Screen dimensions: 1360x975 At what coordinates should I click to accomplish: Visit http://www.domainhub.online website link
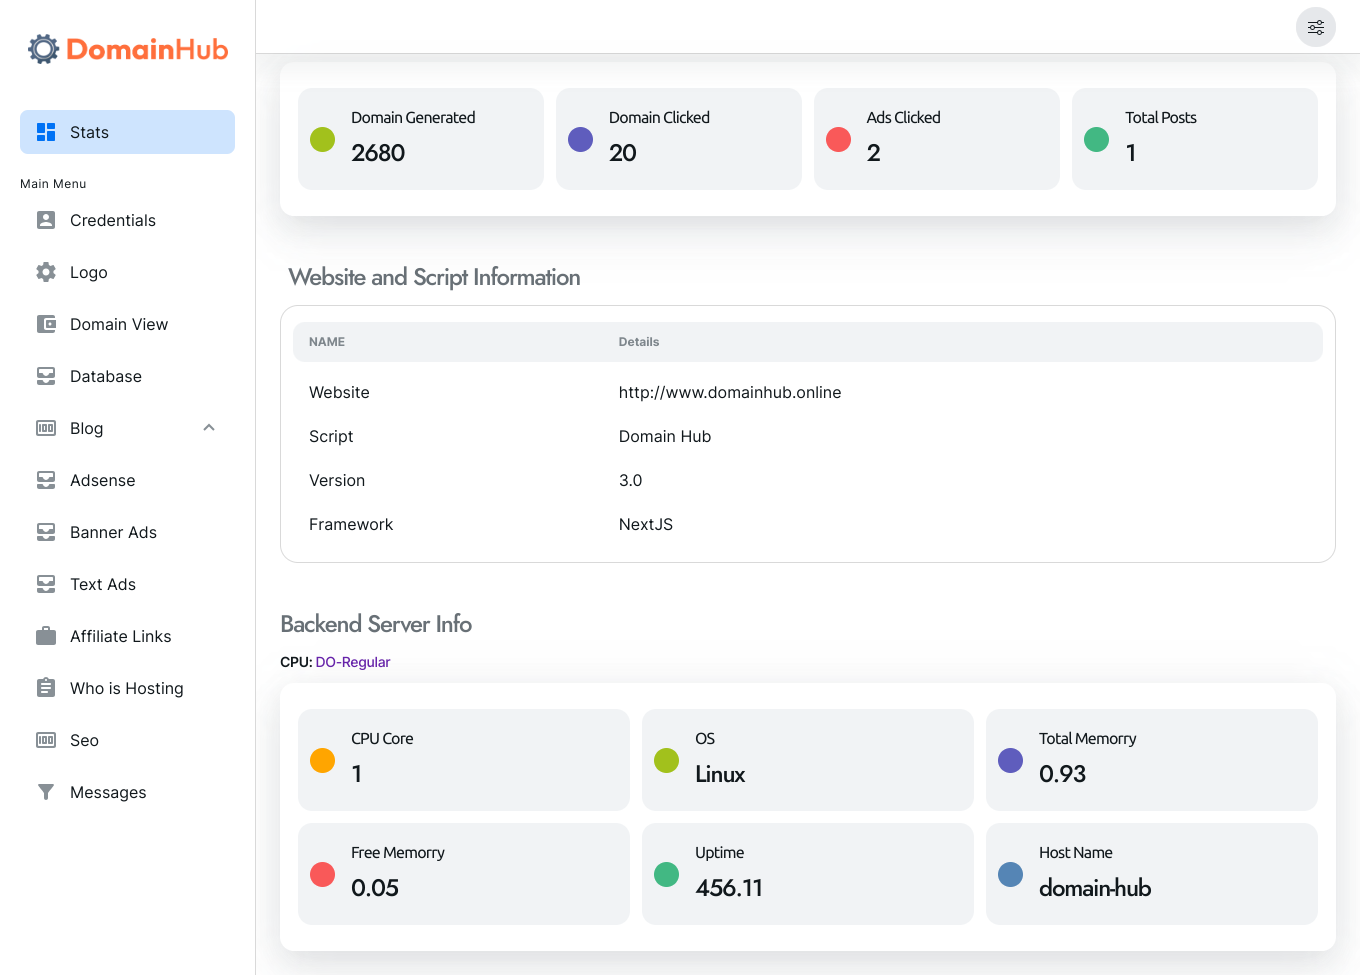tap(730, 392)
